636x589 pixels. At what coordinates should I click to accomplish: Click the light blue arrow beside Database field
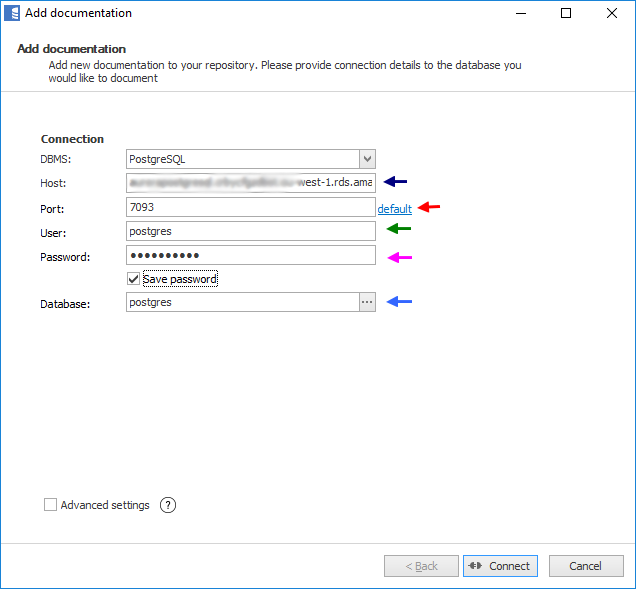pyautogui.click(x=399, y=301)
